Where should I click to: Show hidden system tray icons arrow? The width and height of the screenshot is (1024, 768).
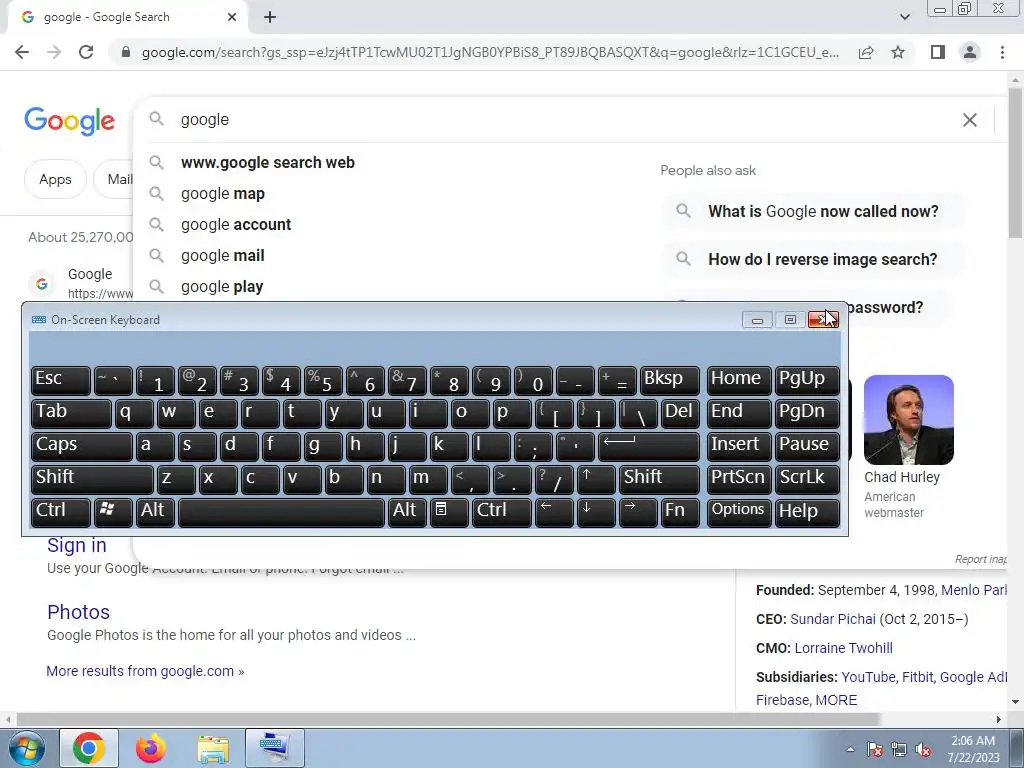[x=850, y=749]
